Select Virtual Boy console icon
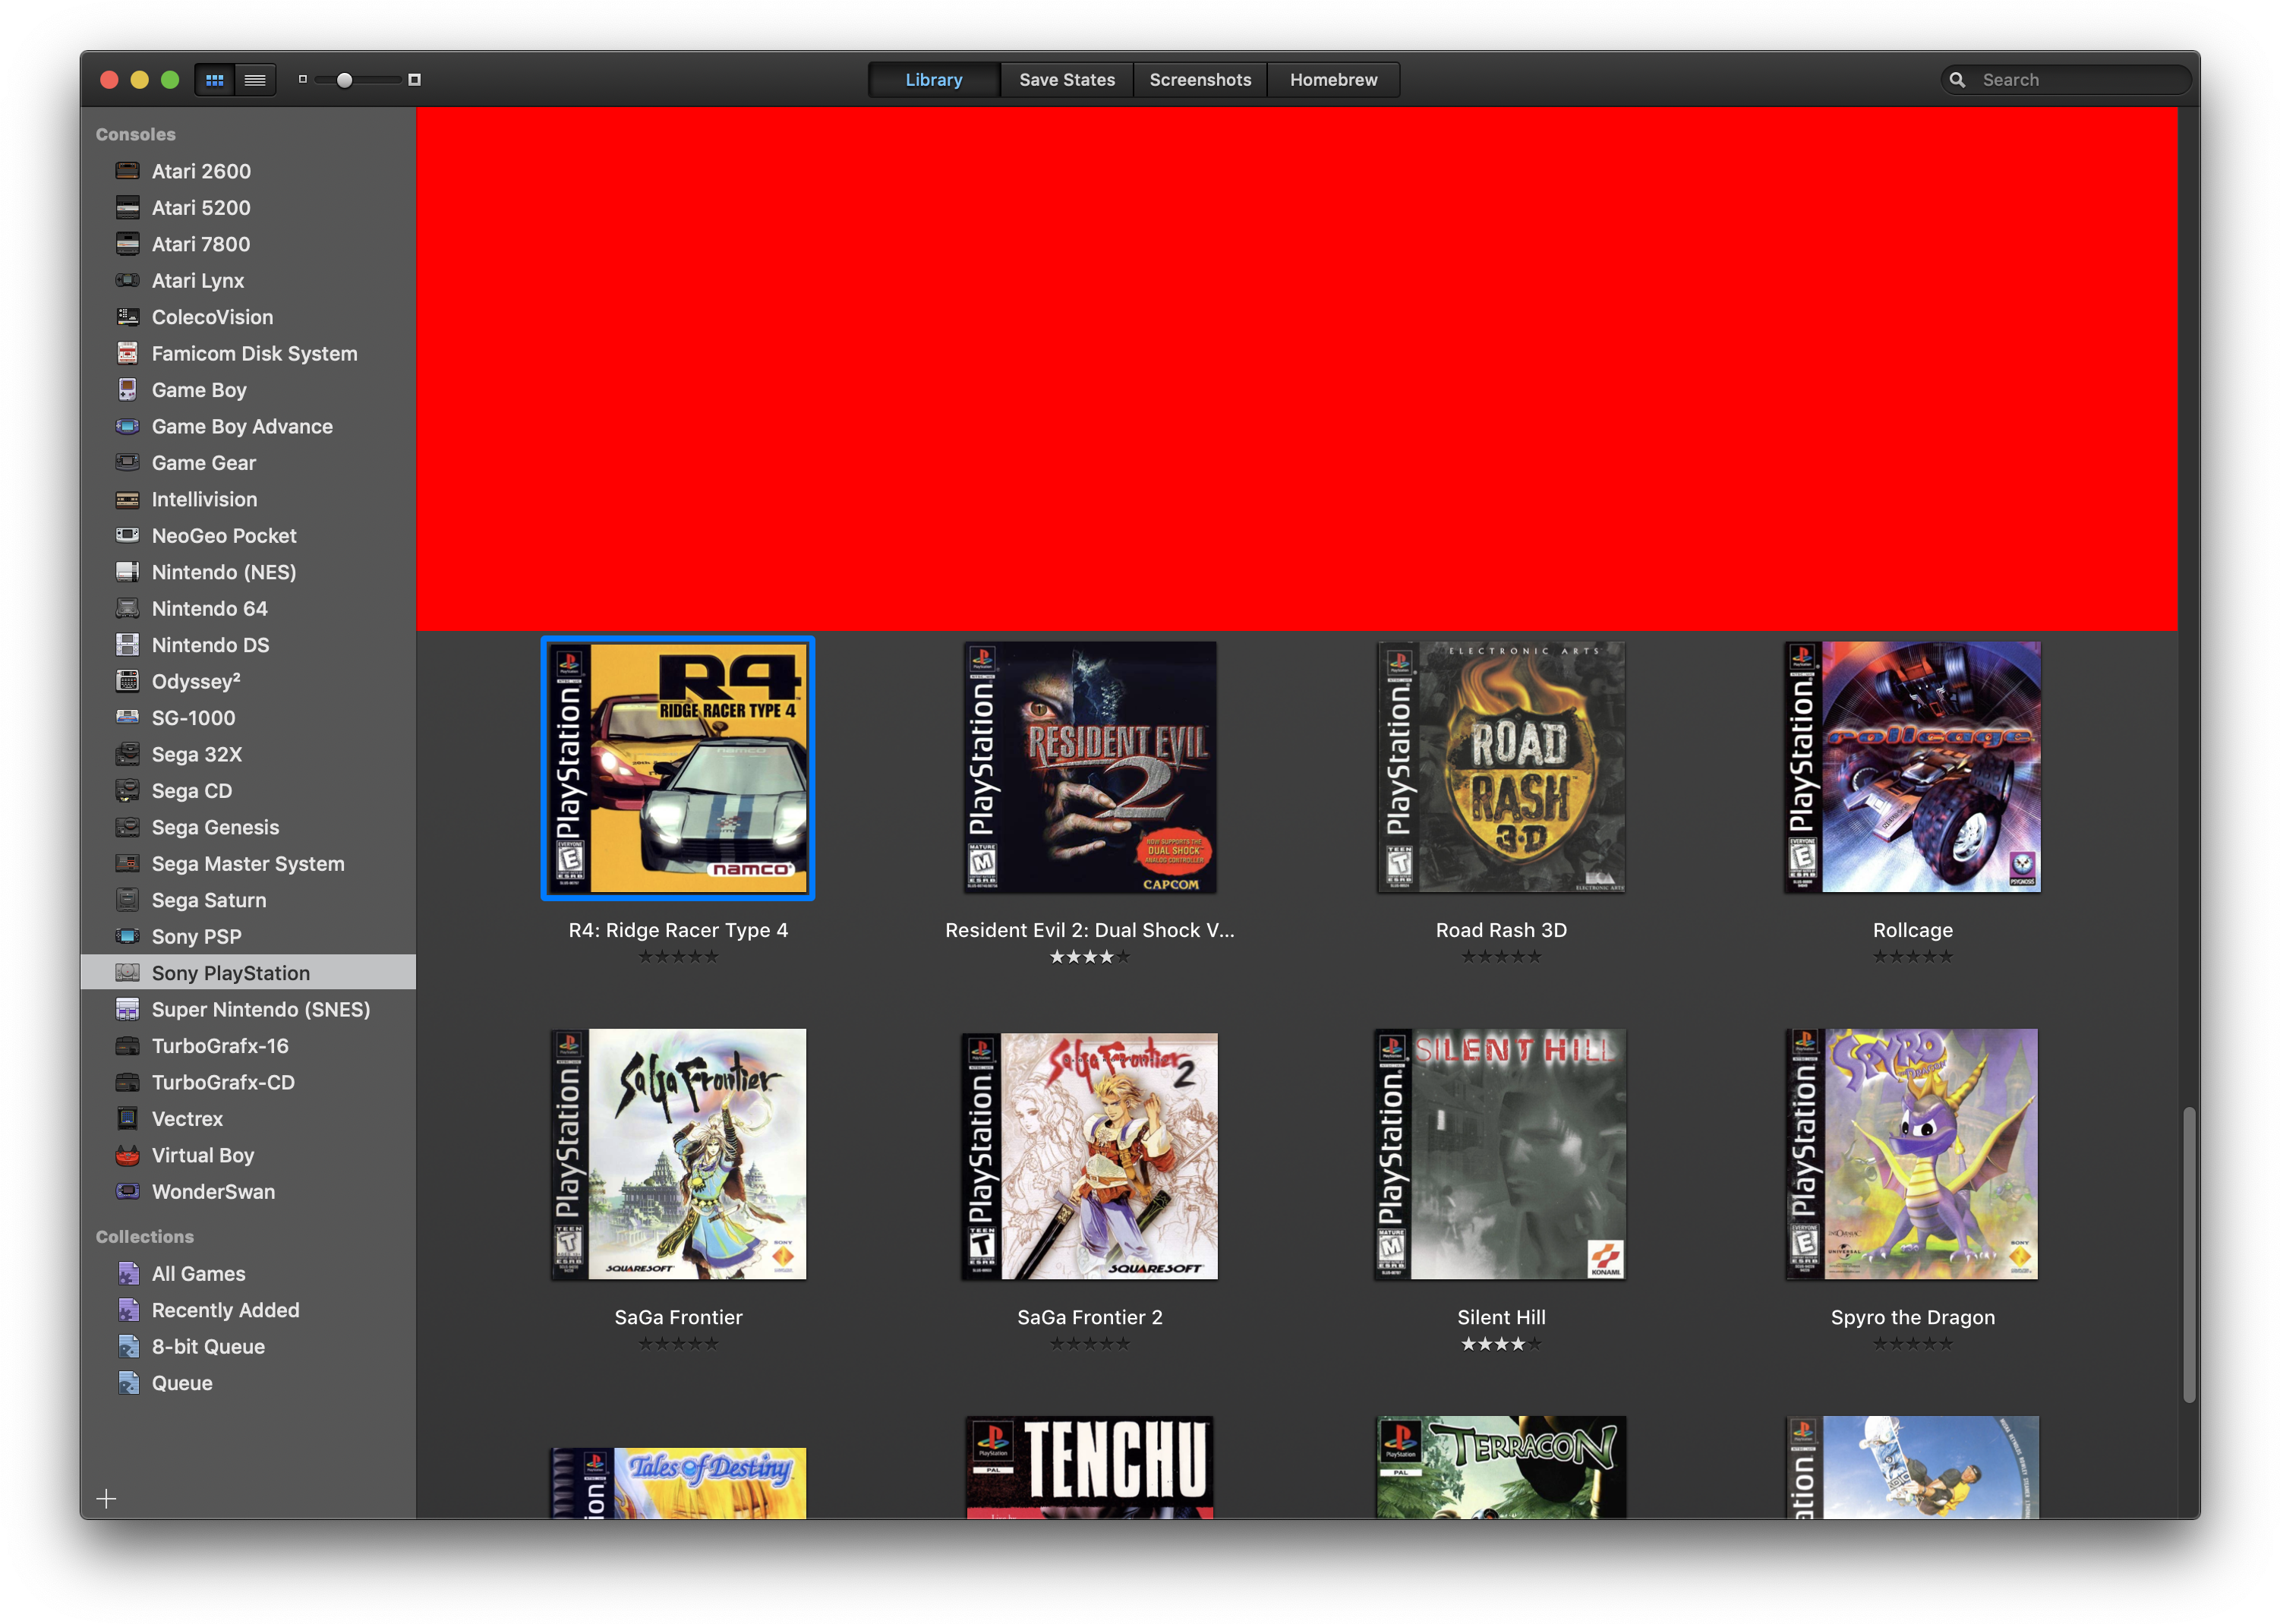The width and height of the screenshot is (2280, 1624). [x=128, y=1156]
